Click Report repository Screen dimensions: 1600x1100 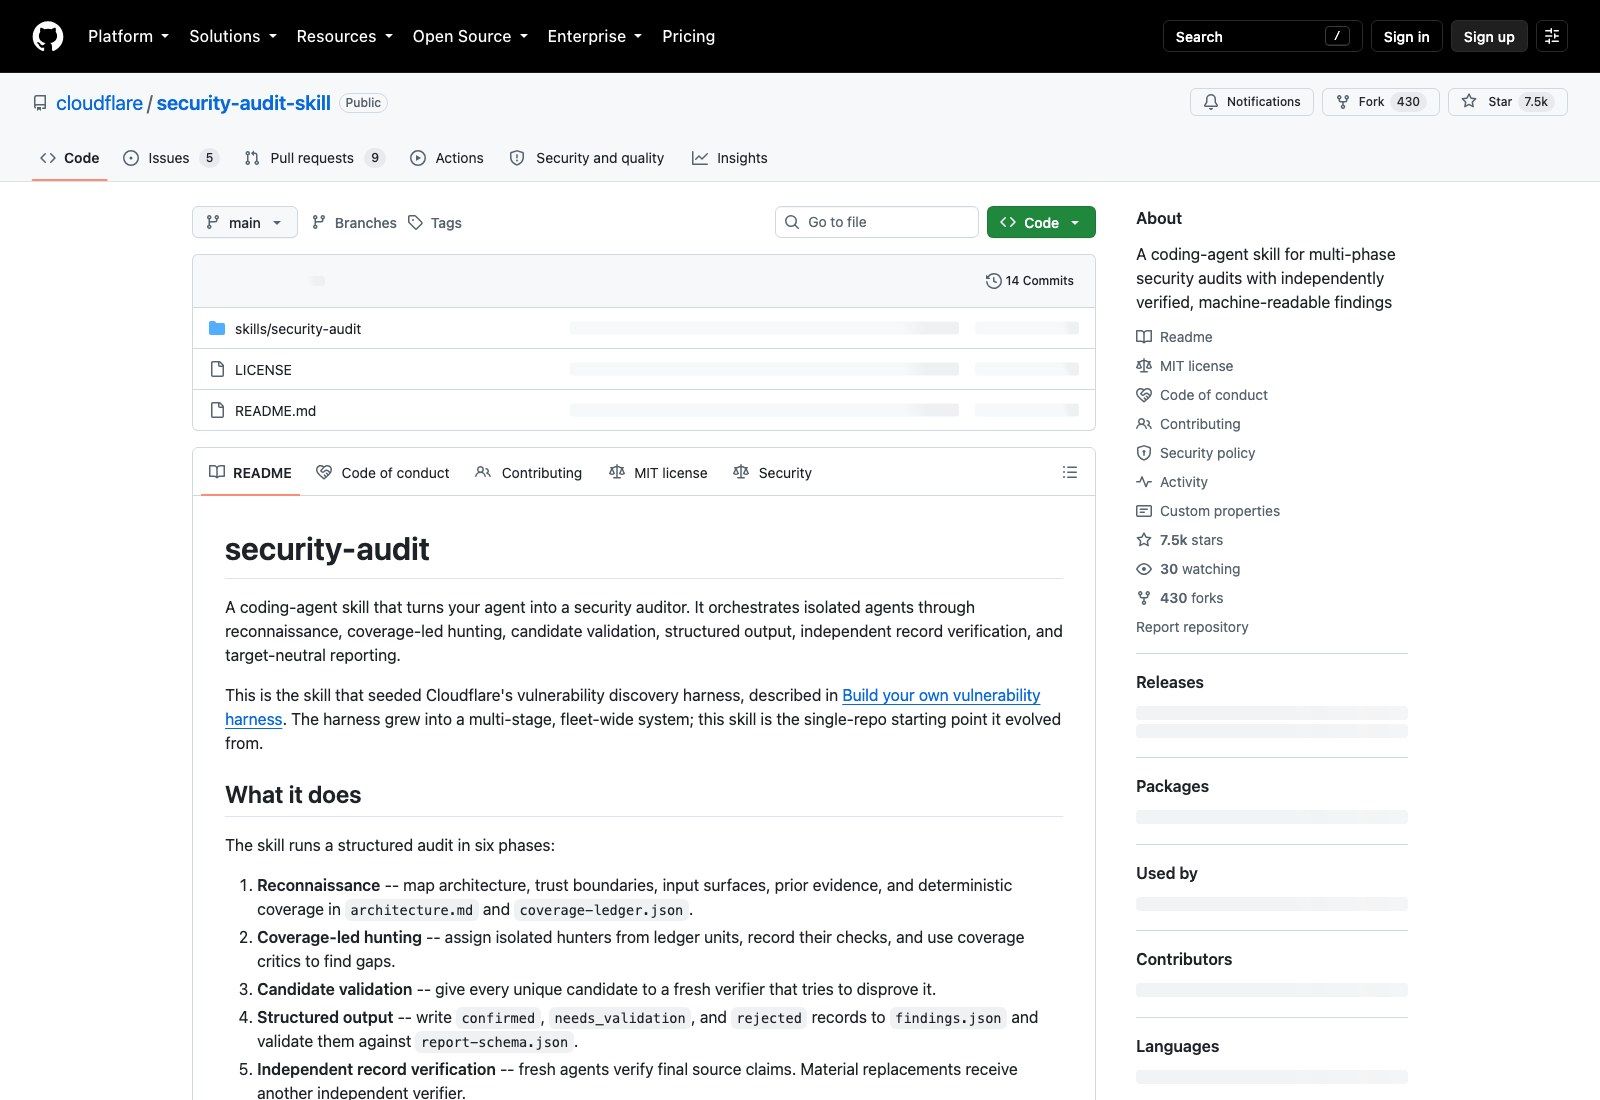click(1192, 627)
